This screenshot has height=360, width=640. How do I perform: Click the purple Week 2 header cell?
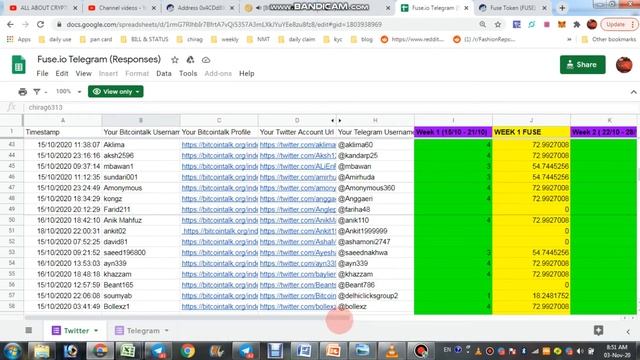point(604,132)
